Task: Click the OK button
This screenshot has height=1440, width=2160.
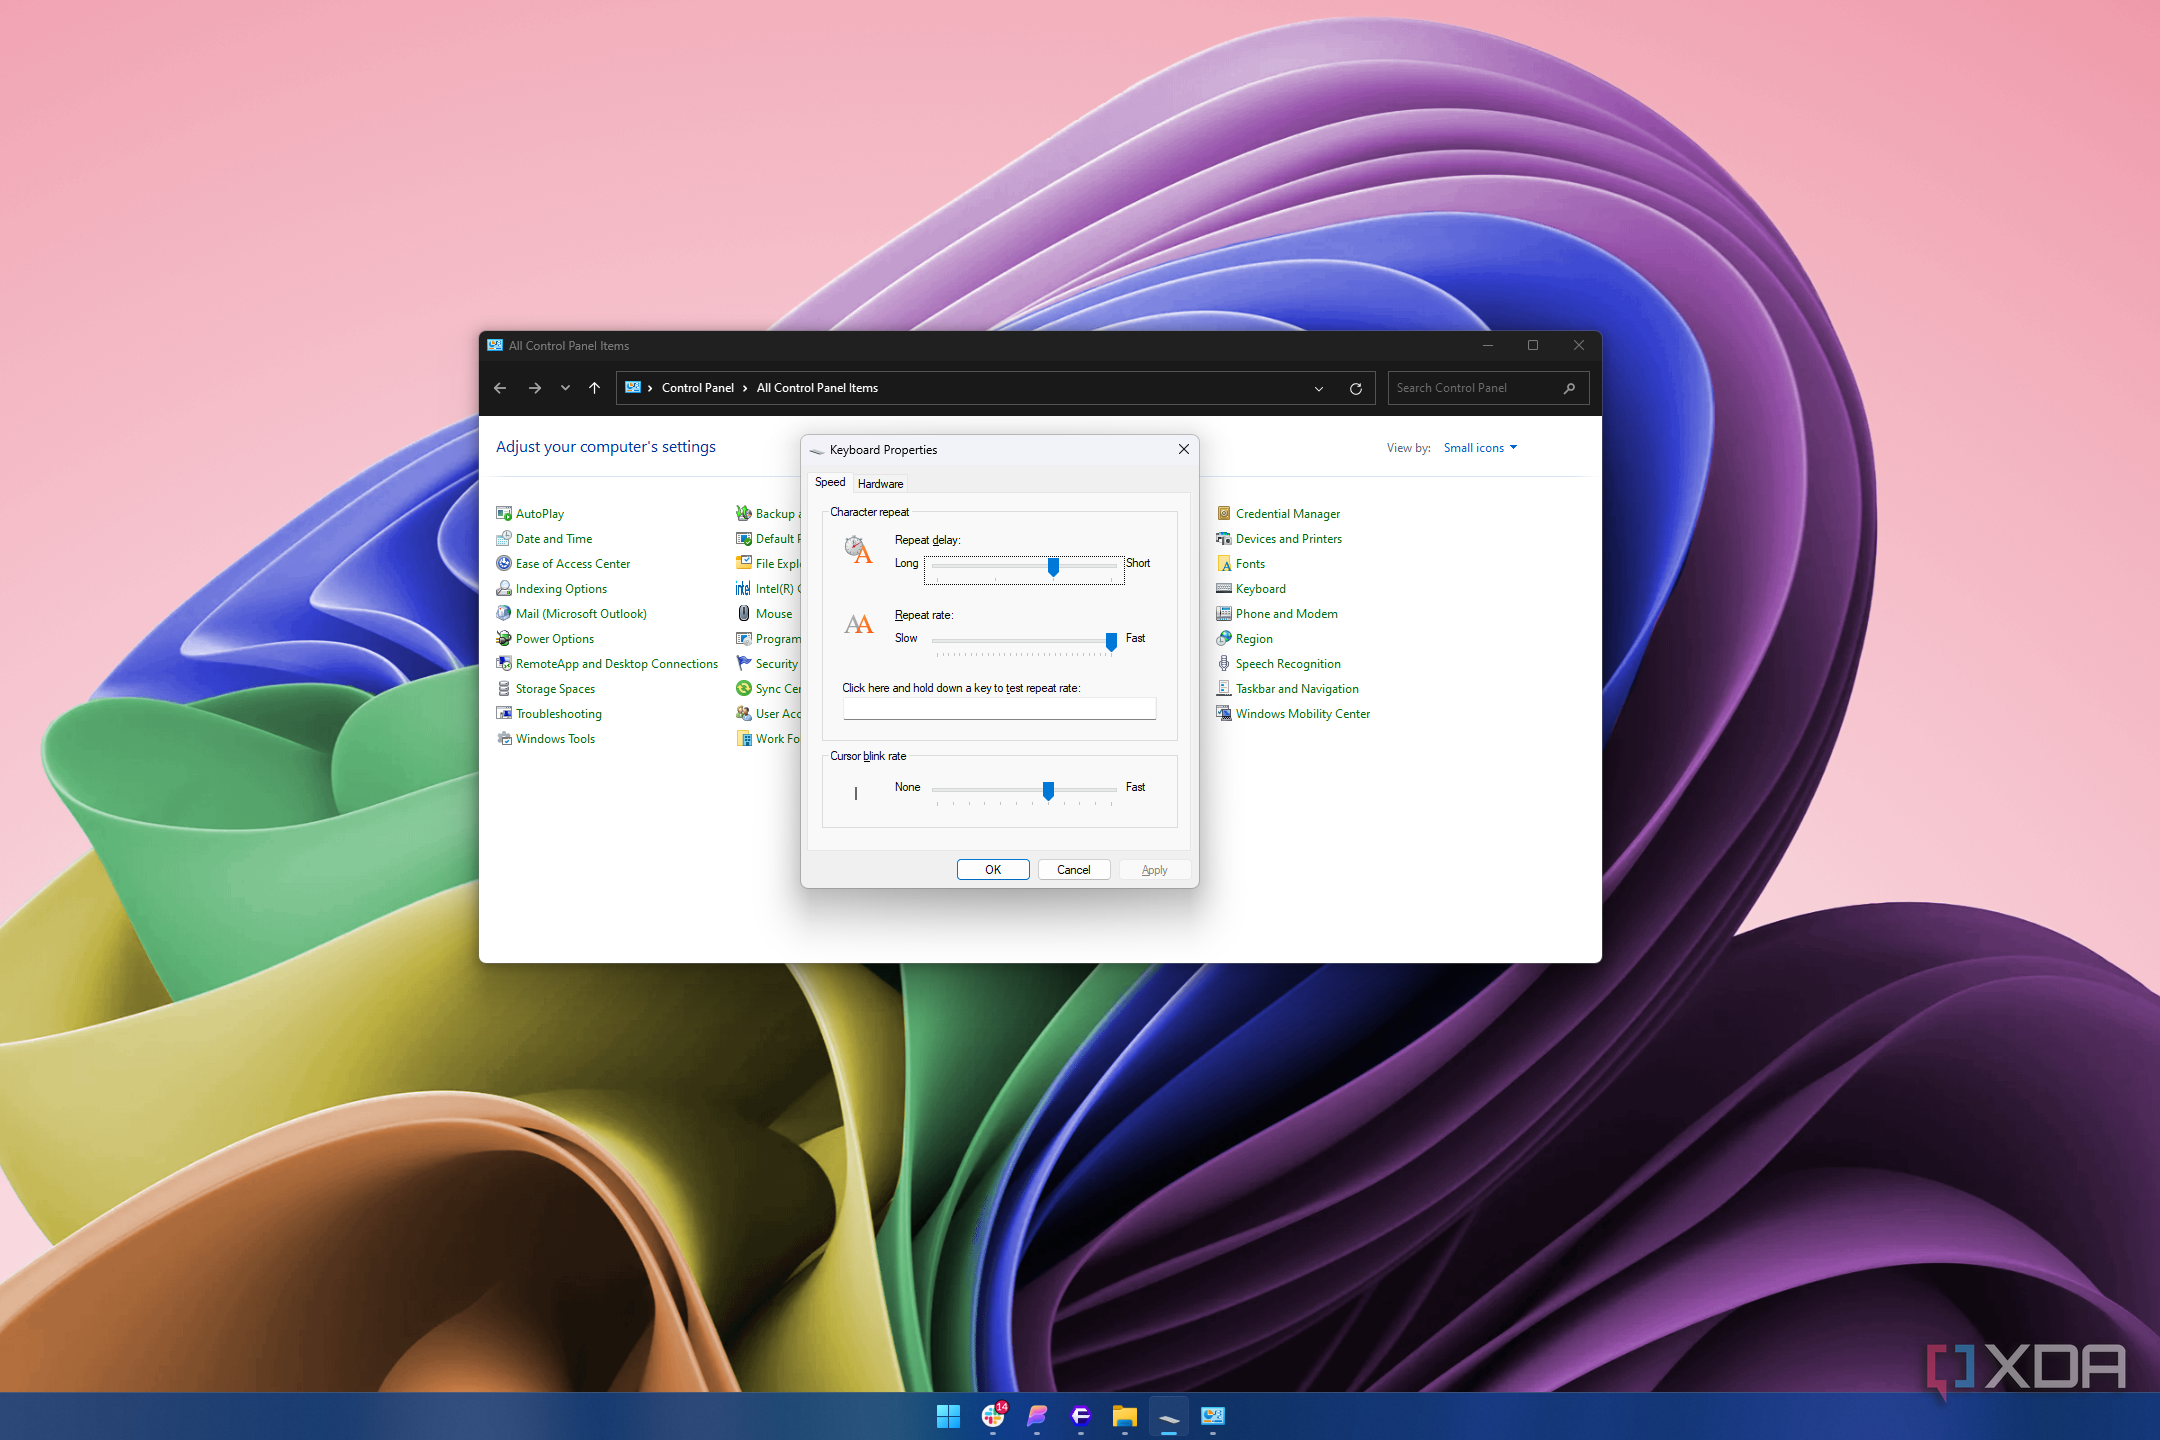Action: (993, 870)
